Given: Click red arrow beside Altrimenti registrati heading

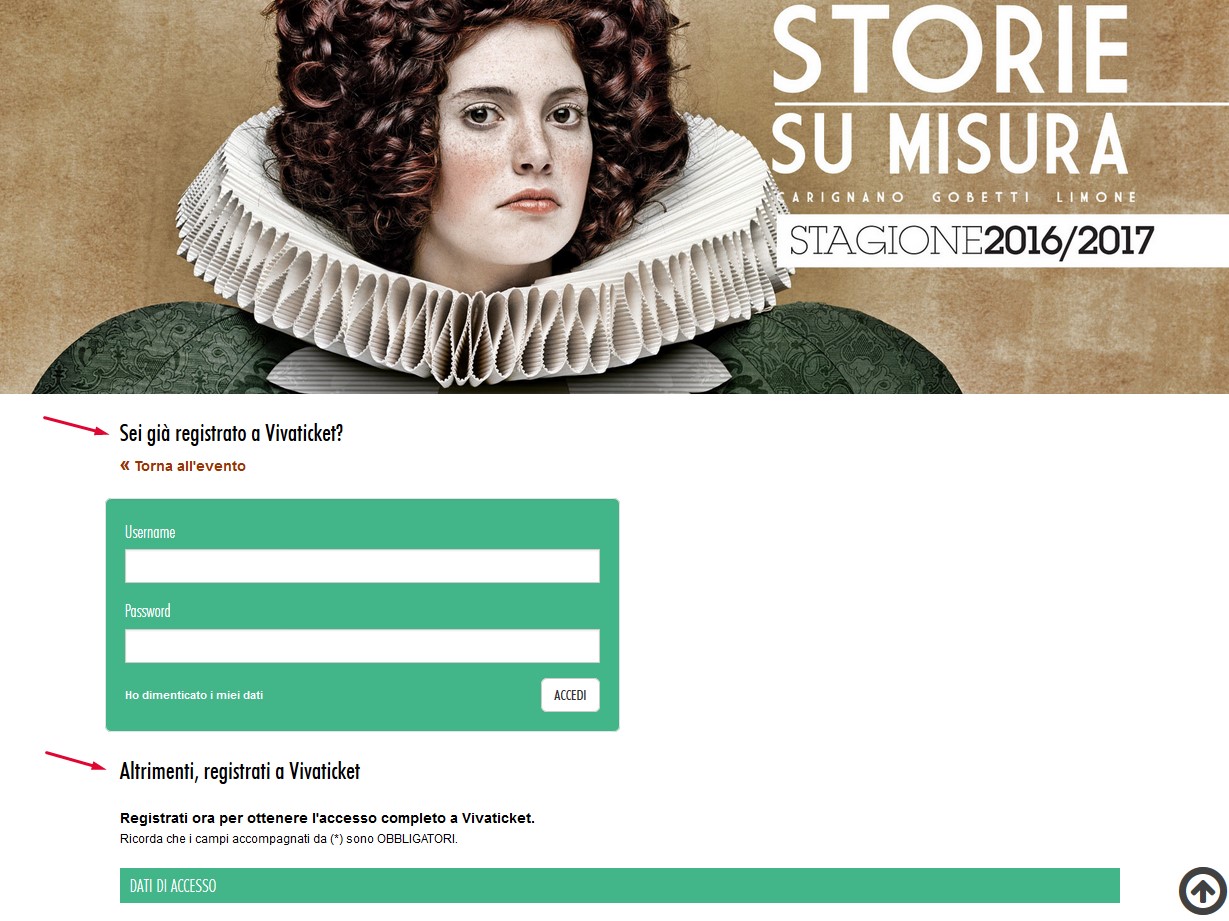Looking at the screenshot, I should 76,760.
